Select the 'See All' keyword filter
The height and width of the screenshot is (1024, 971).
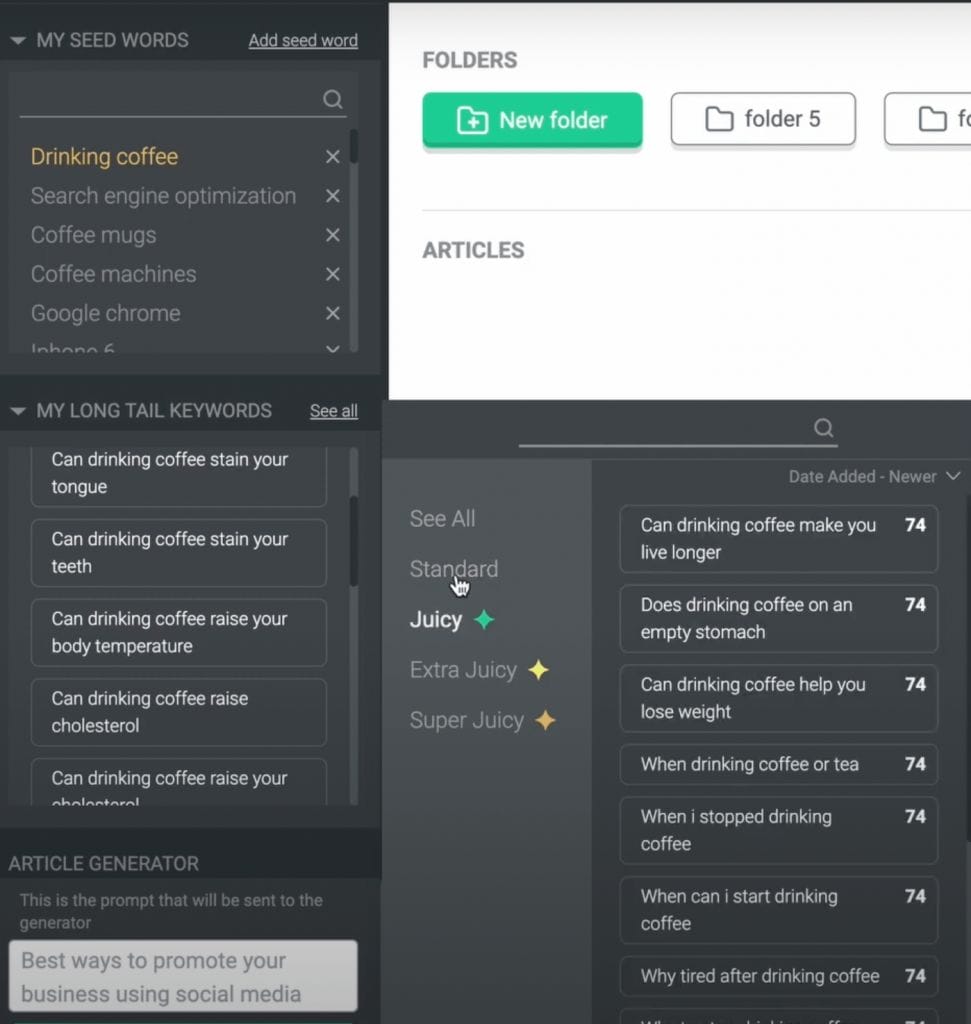point(442,518)
